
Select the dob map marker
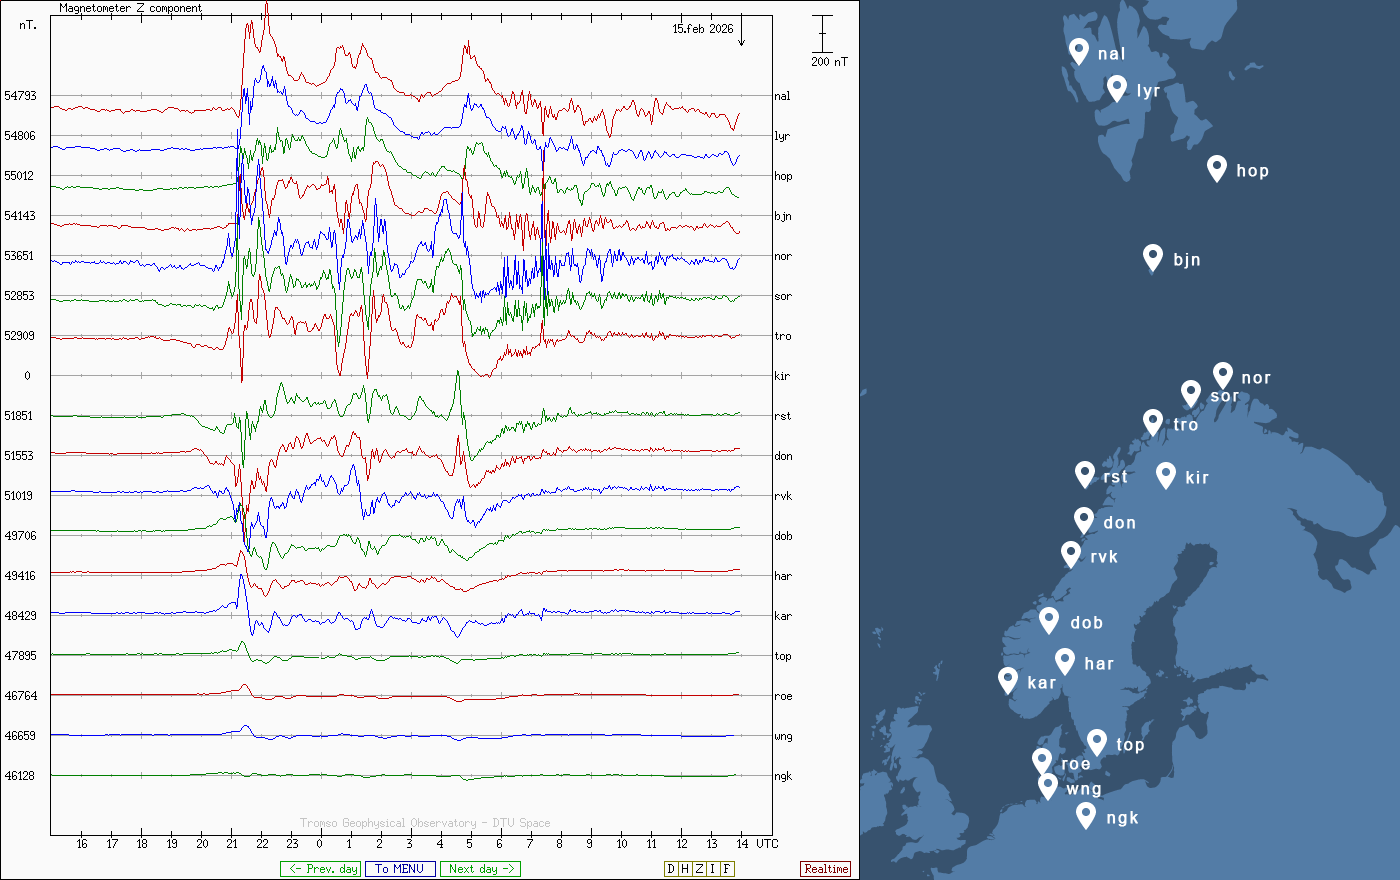point(1049,620)
